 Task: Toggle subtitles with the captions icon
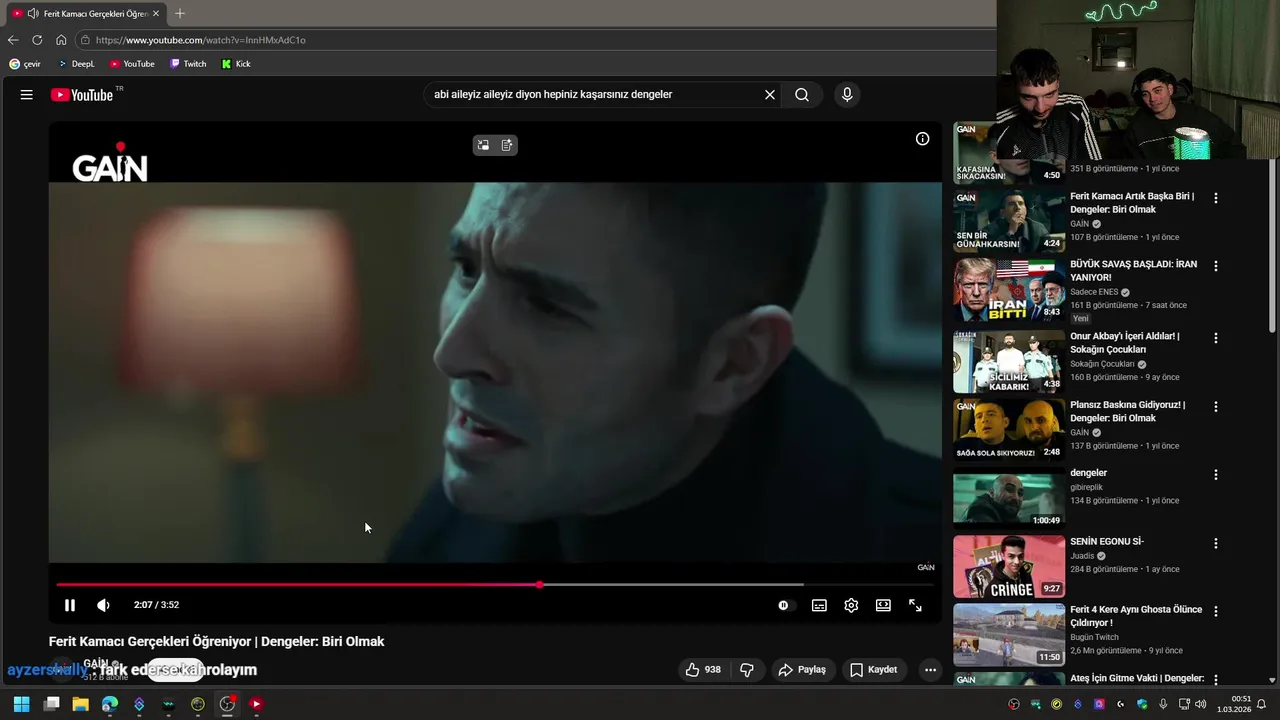[819, 605]
